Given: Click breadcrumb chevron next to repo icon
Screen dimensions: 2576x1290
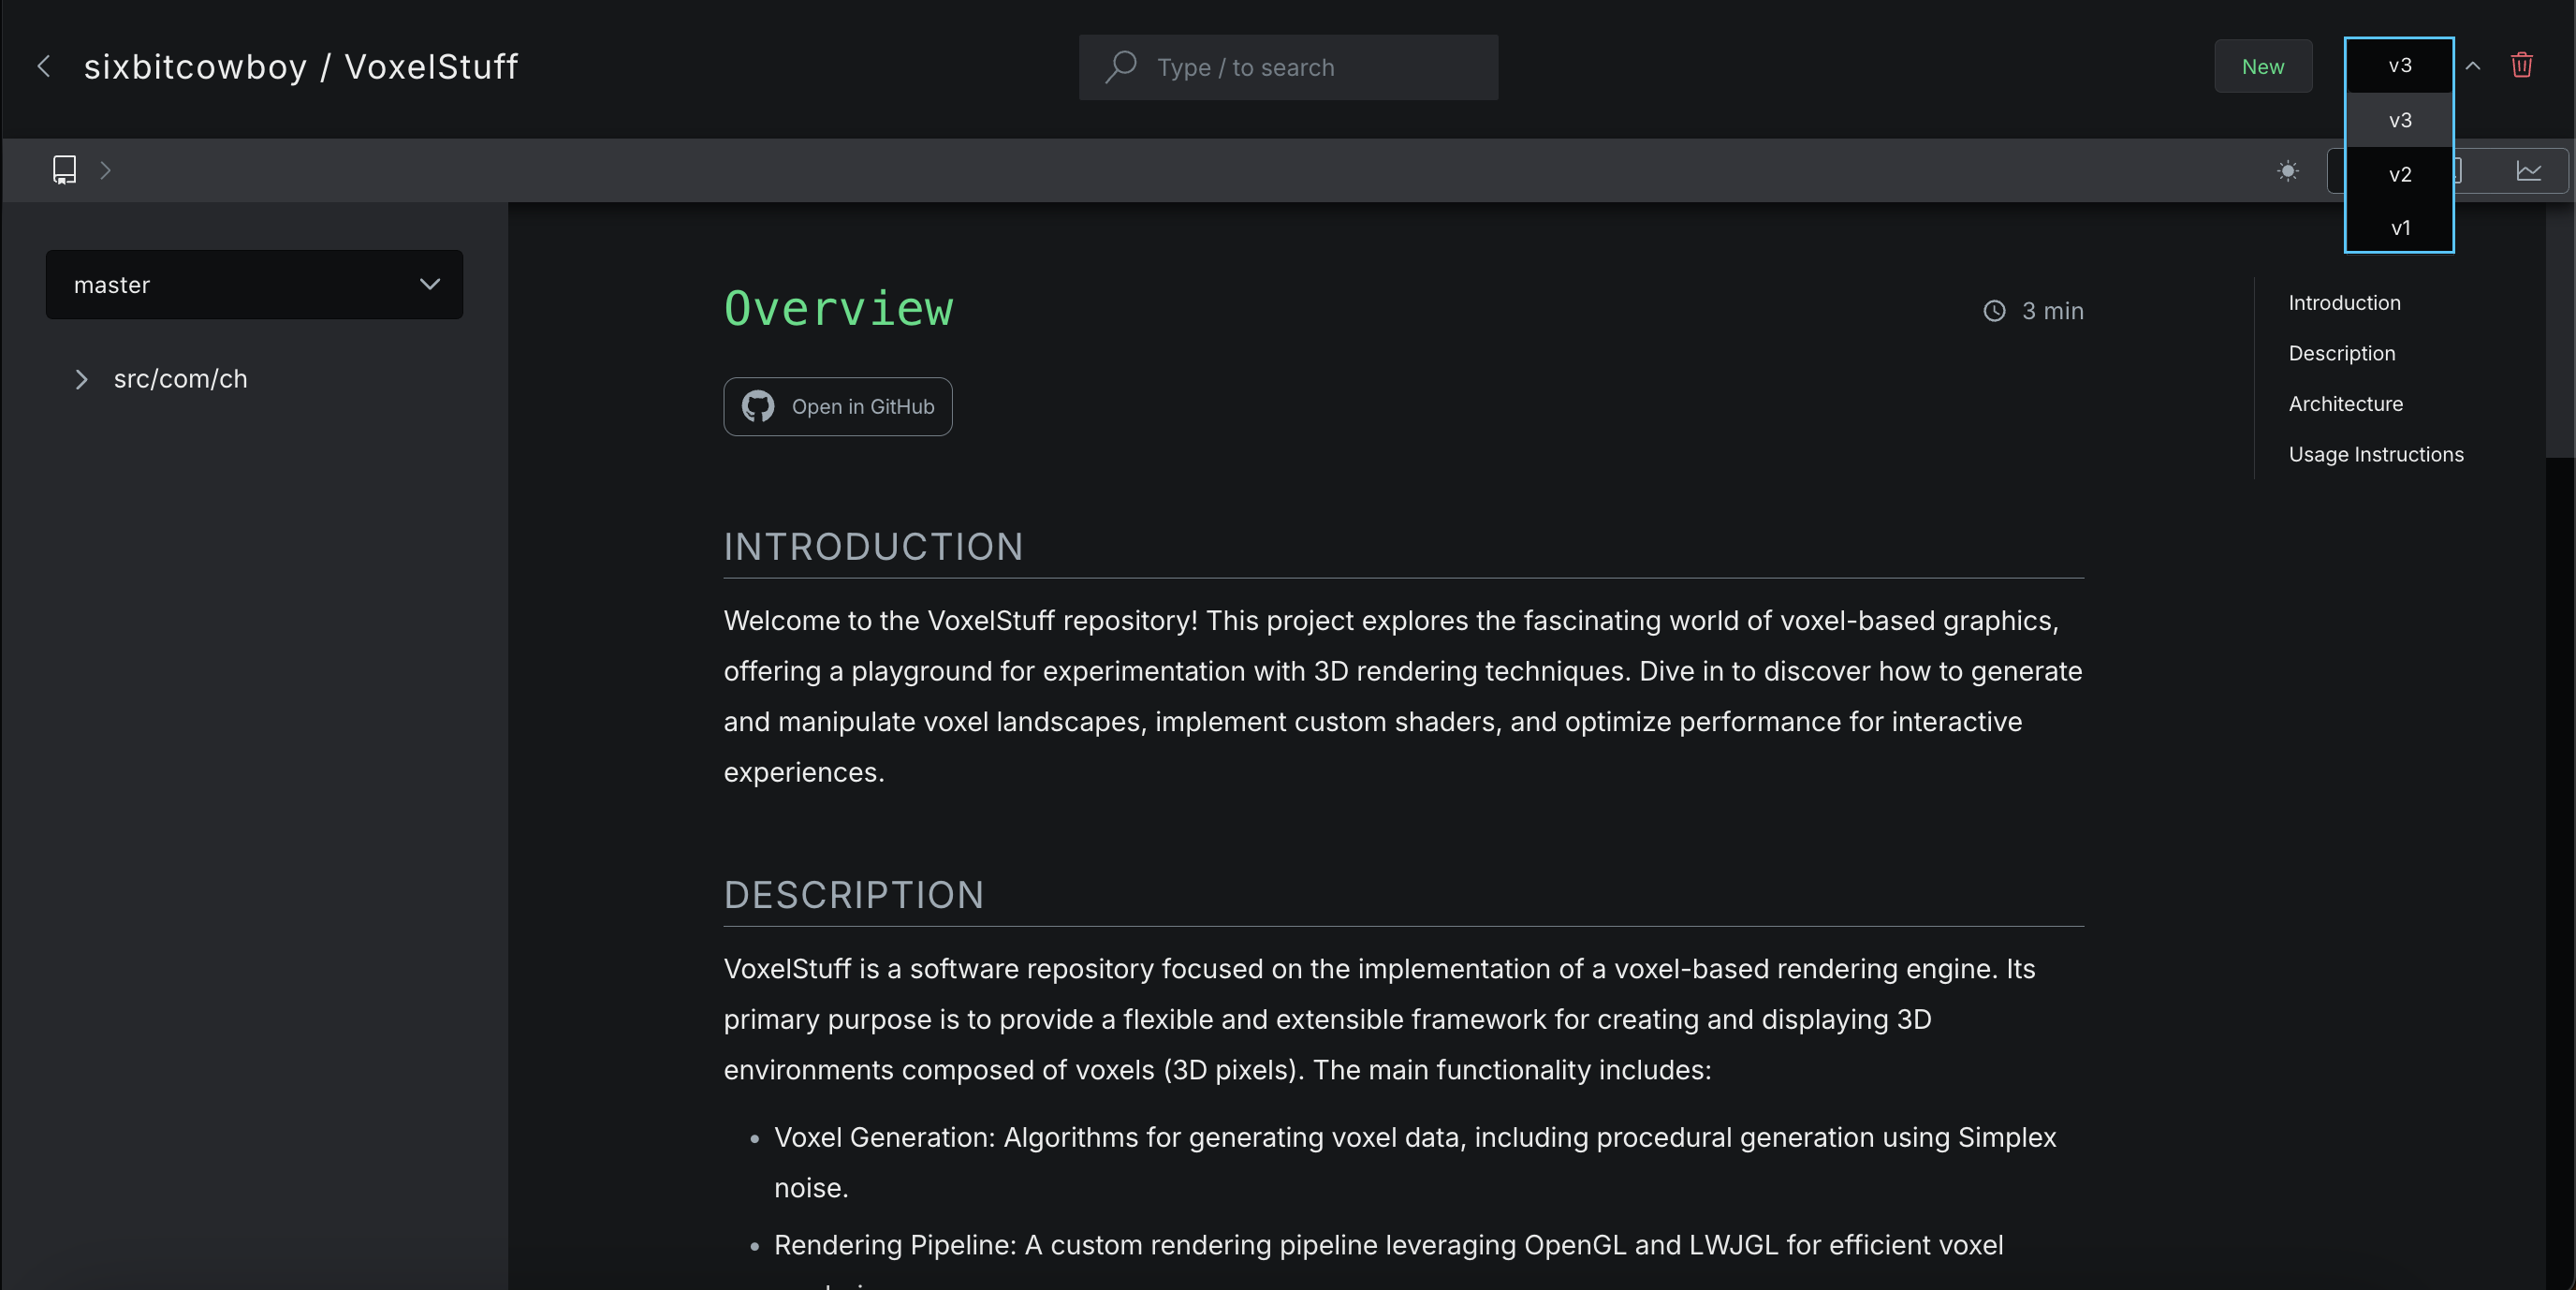Looking at the screenshot, I should point(105,170).
